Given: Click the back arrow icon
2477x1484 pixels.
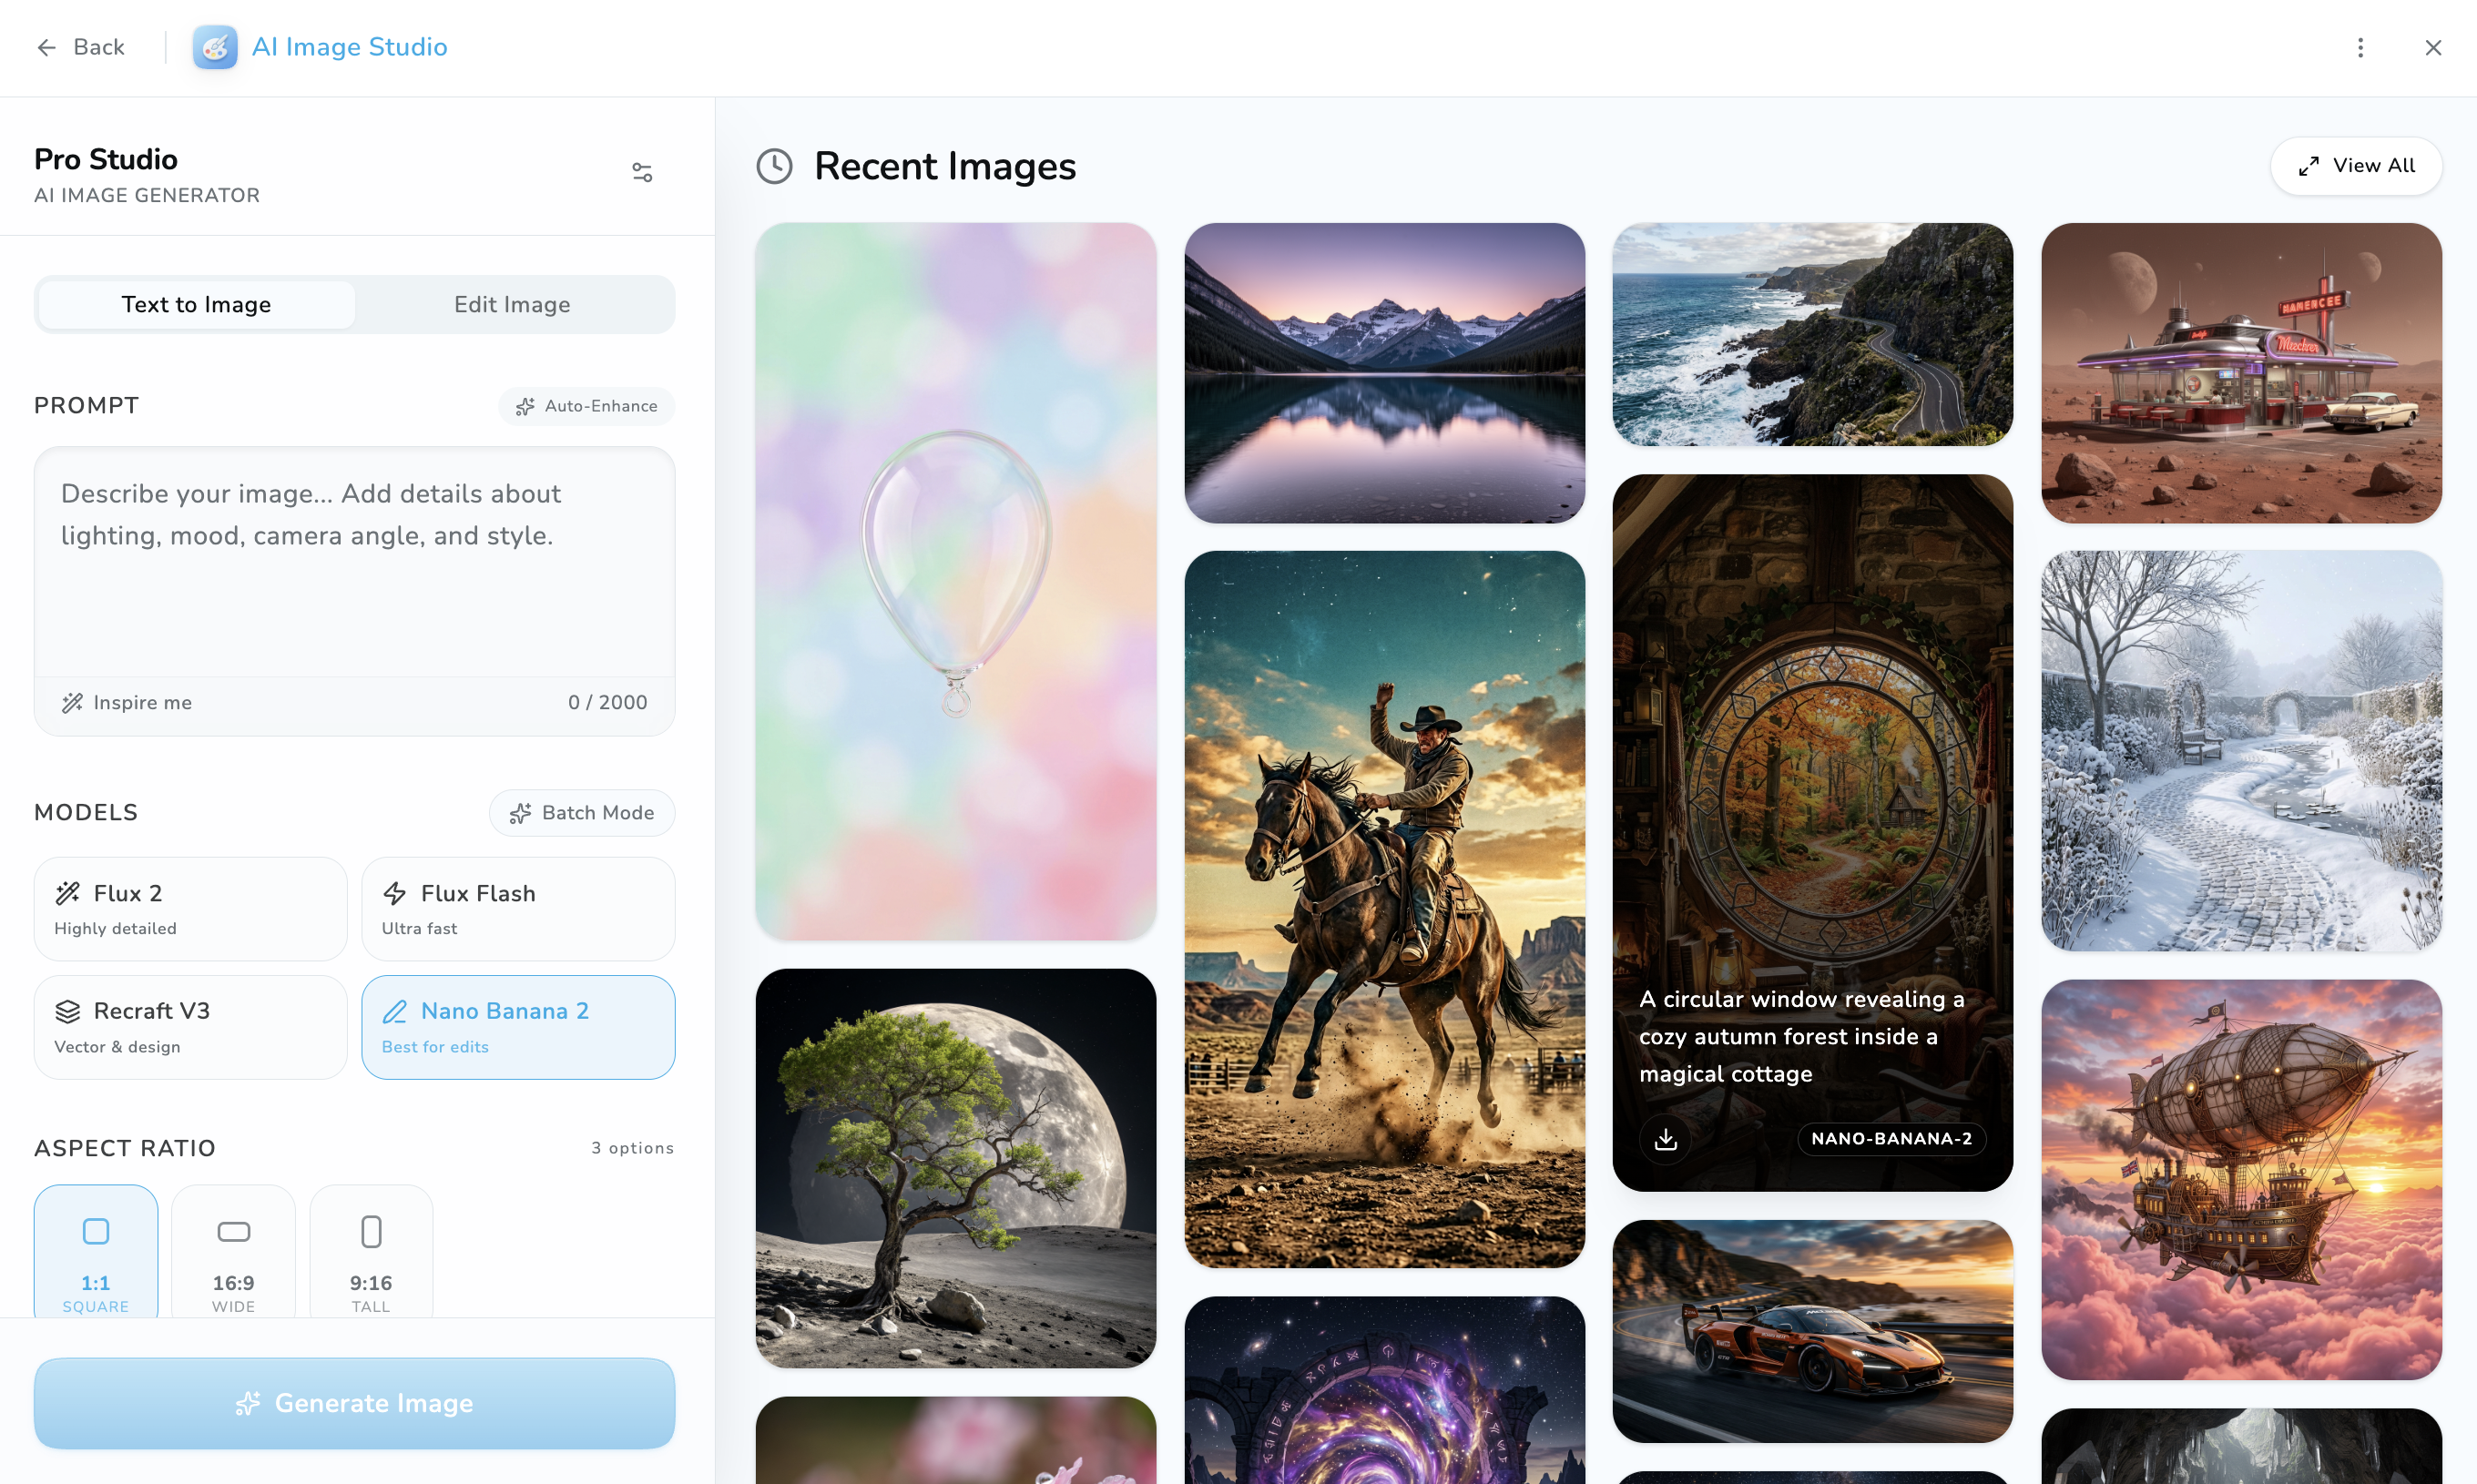Looking at the screenshot, I should click(x=46, y=48).
